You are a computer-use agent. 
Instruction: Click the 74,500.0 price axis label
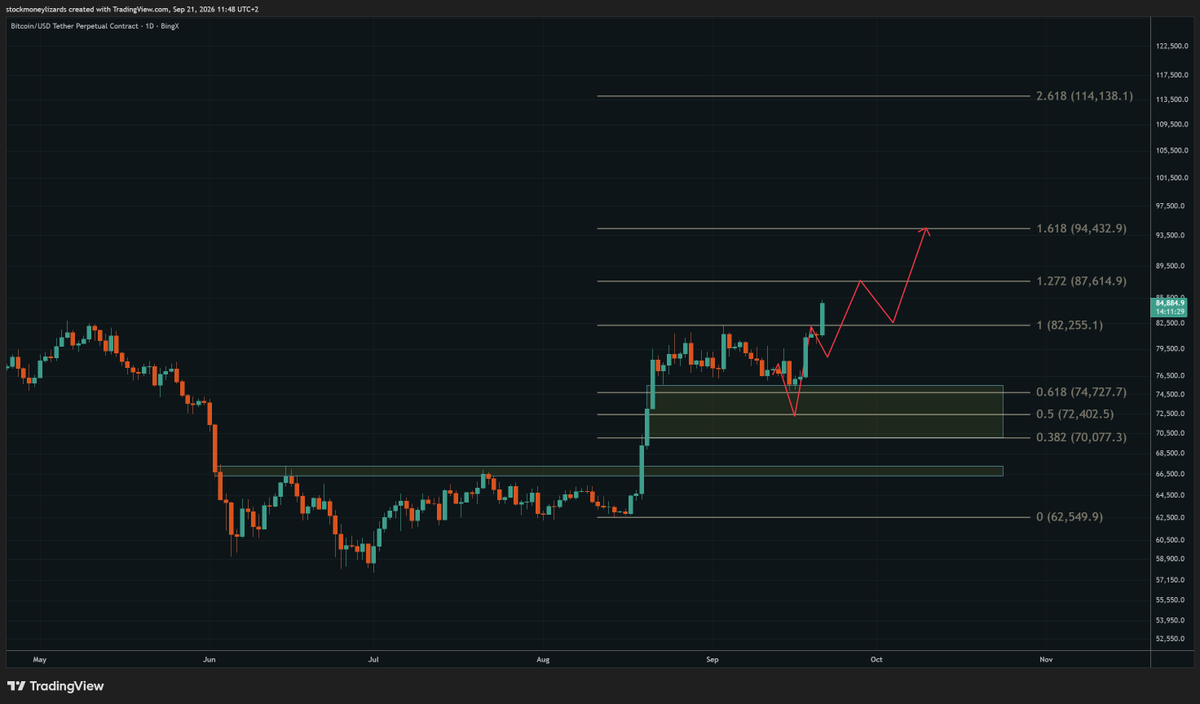(1169, 395)
